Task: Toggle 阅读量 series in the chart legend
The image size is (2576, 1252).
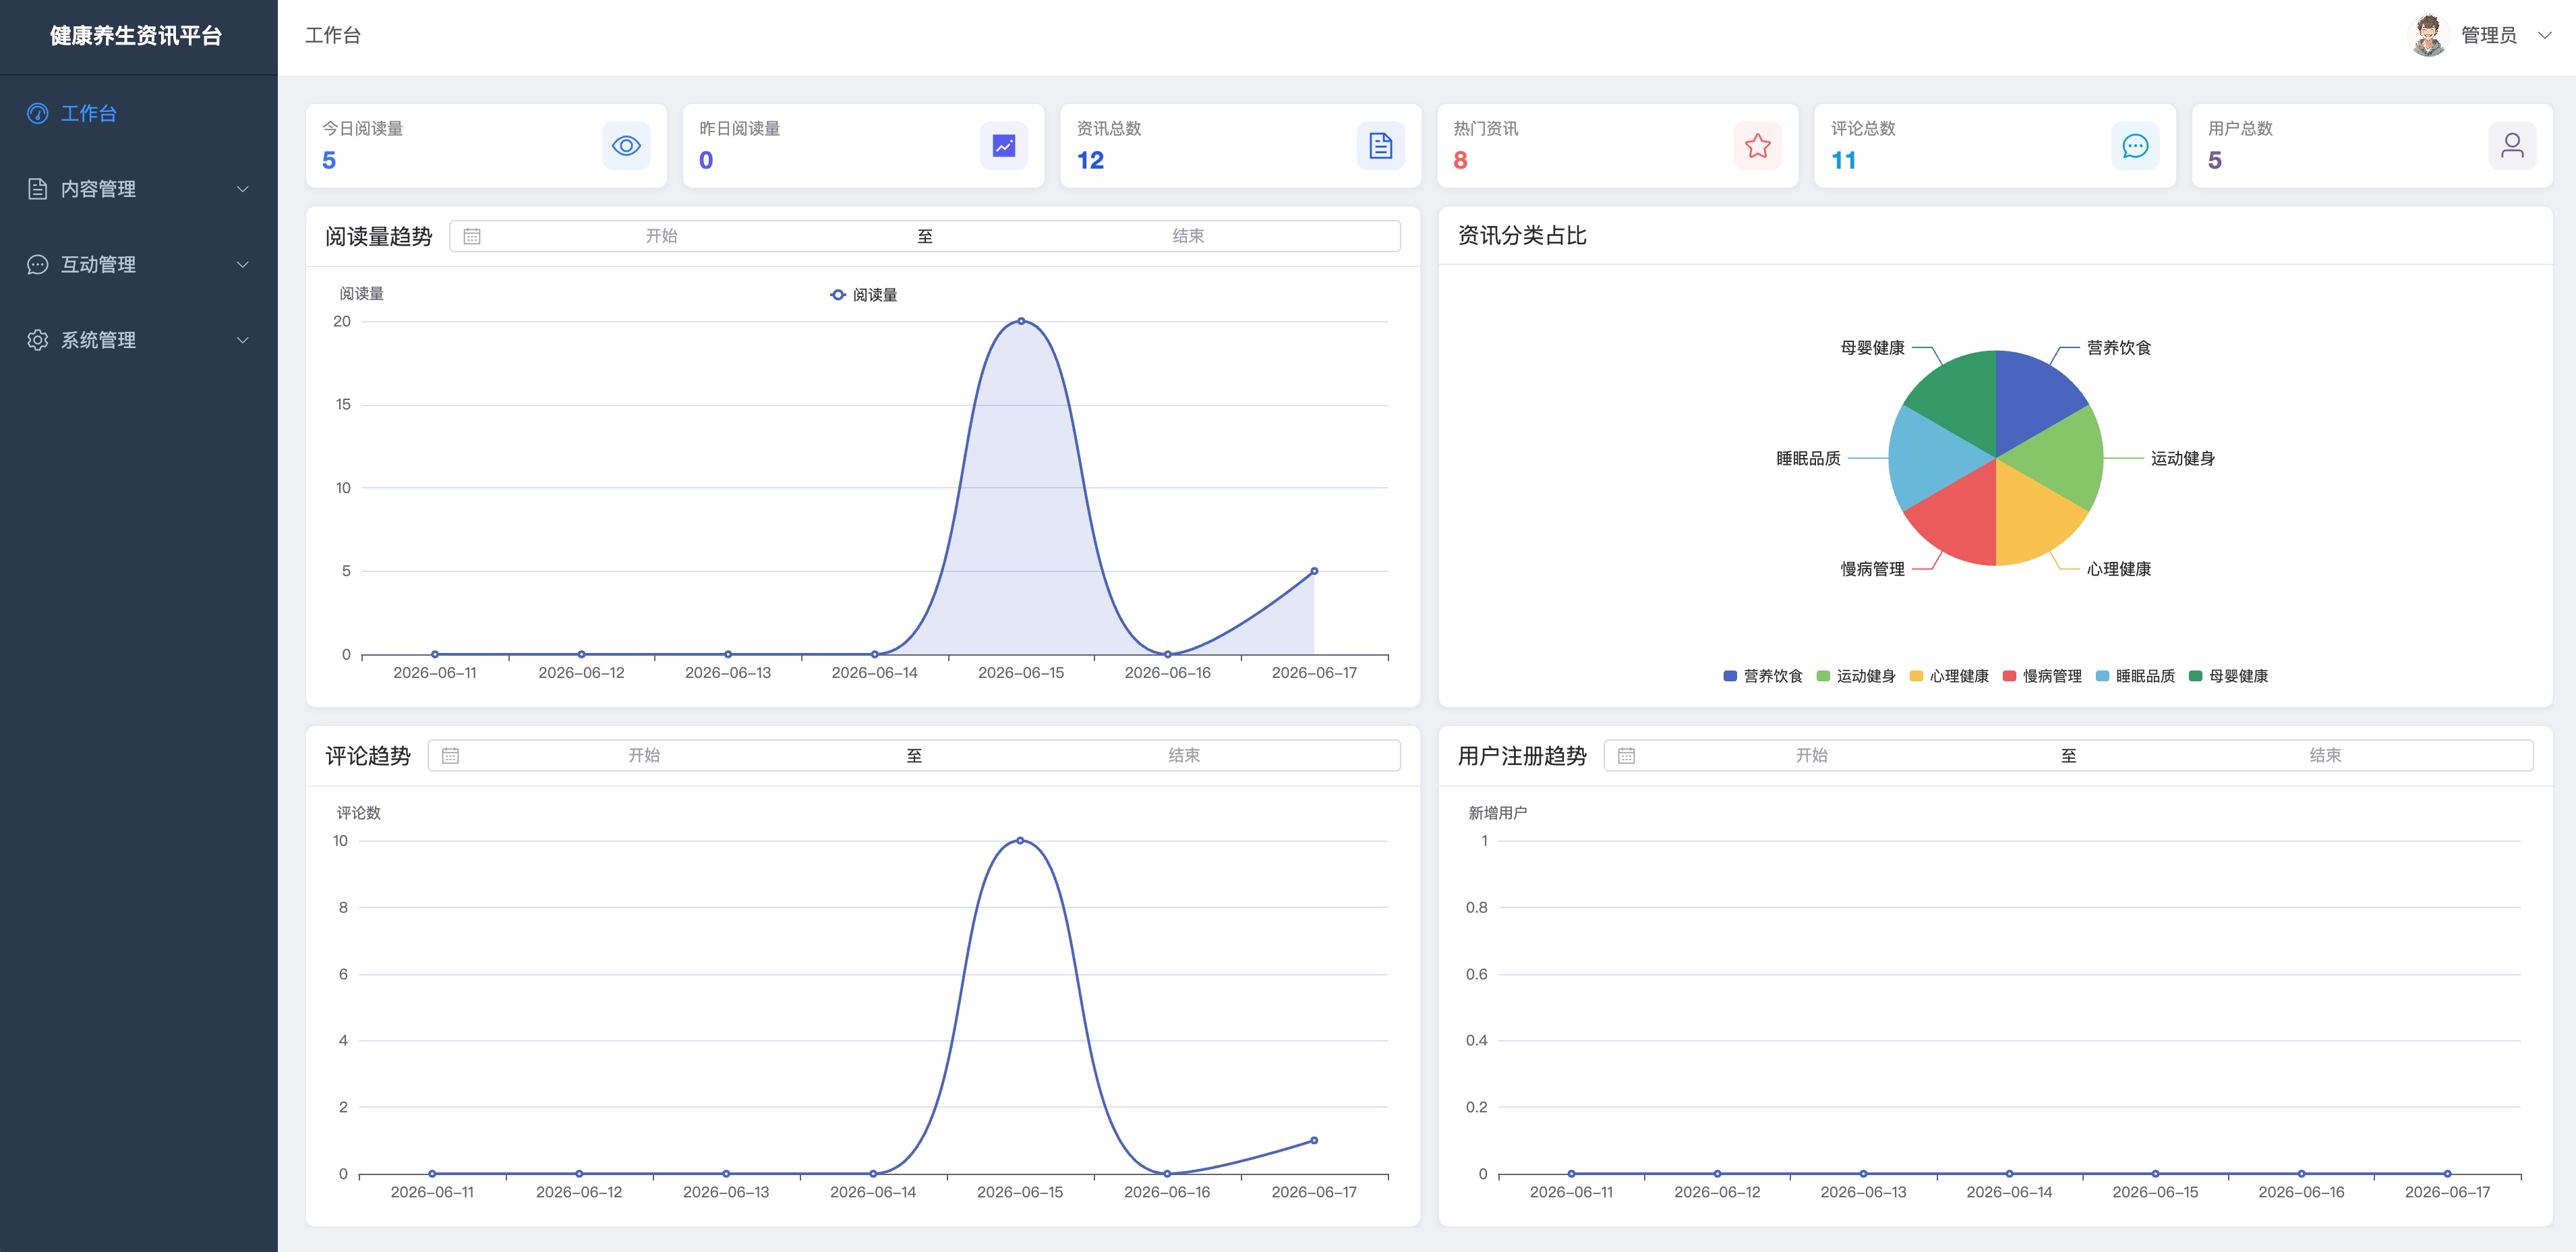Action: click(864, 295)
